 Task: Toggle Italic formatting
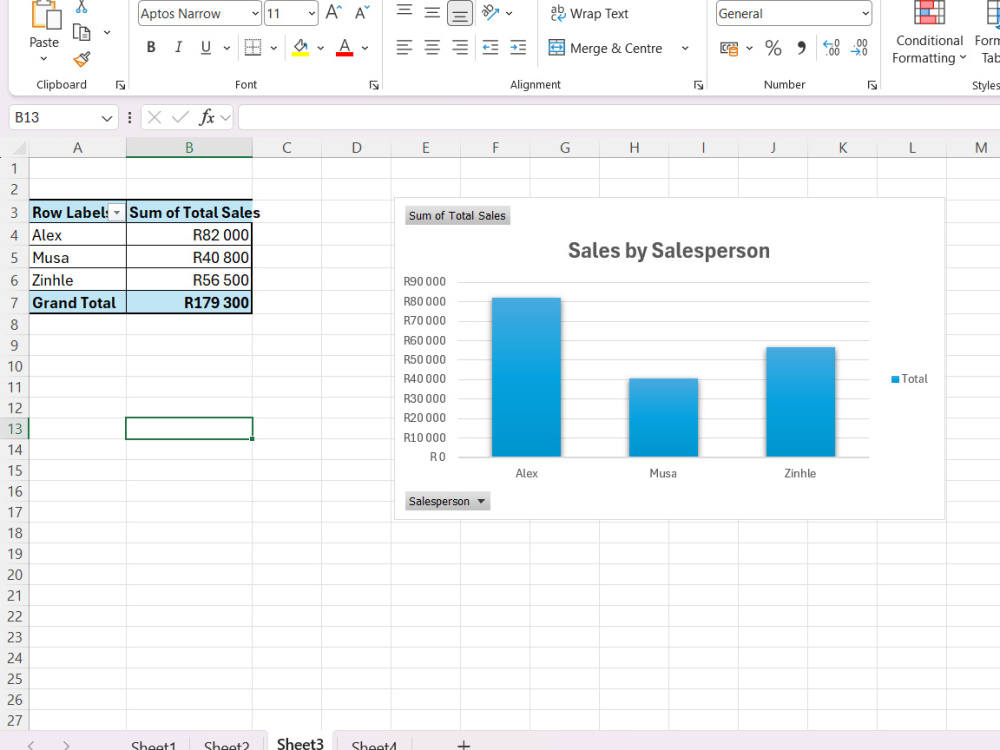click(x=179, y=47)
